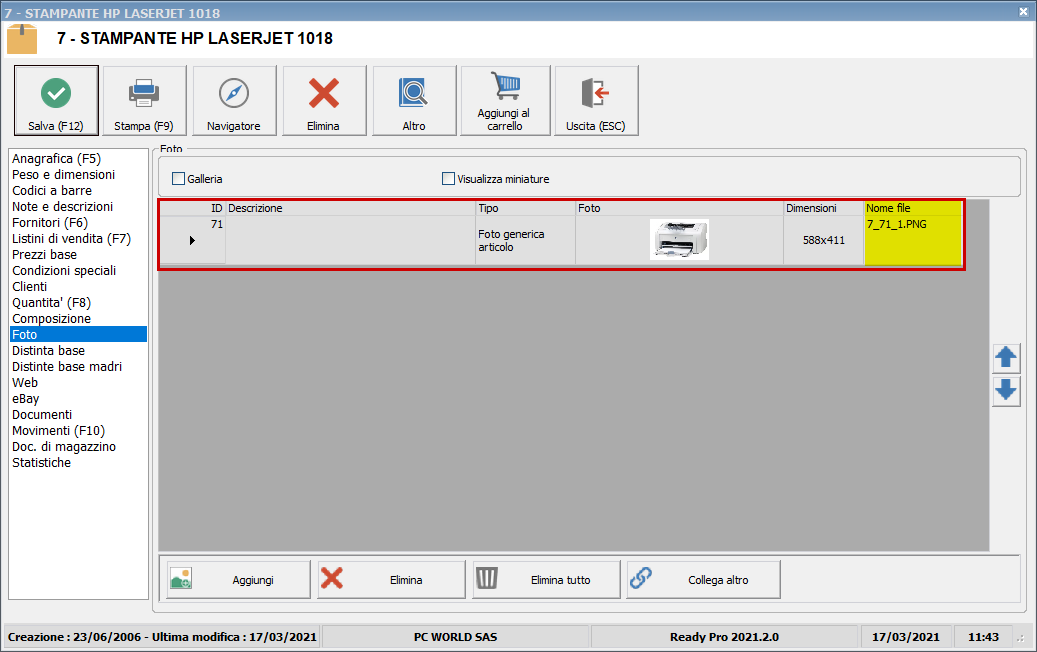Click the Nome file column header

[913, 208]
